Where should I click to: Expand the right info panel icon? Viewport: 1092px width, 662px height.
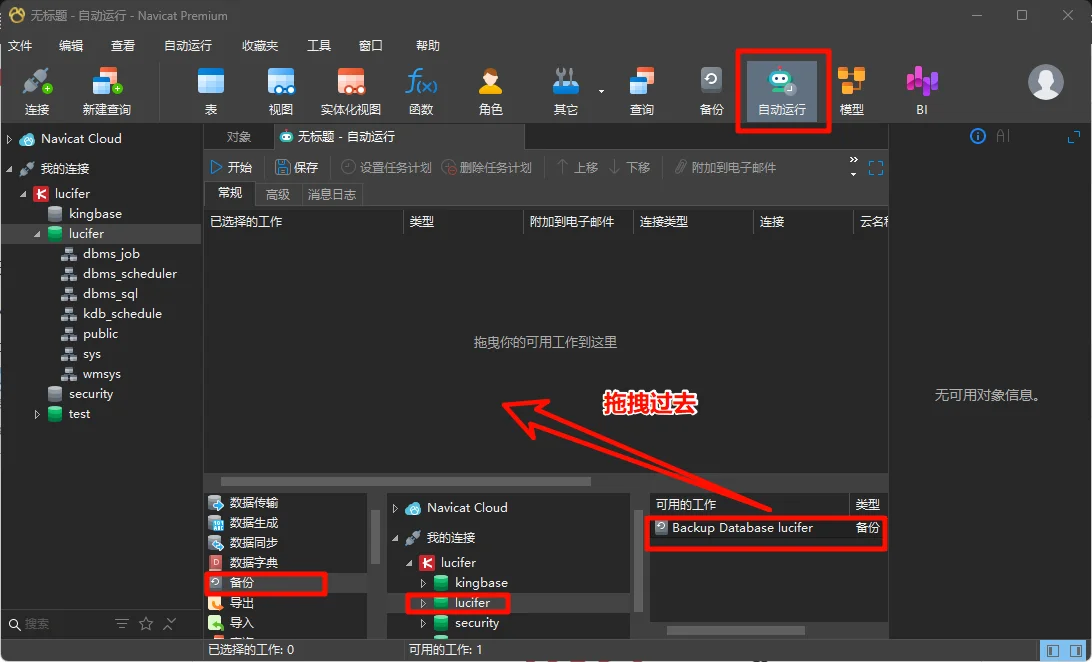(1074, 137)
